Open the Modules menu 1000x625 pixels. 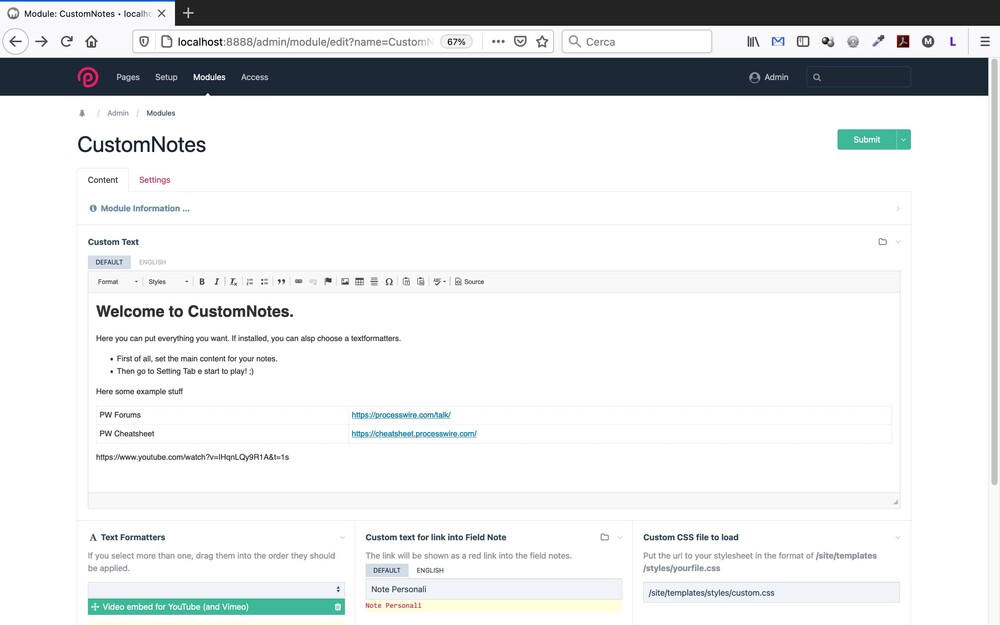click(209, 77)
